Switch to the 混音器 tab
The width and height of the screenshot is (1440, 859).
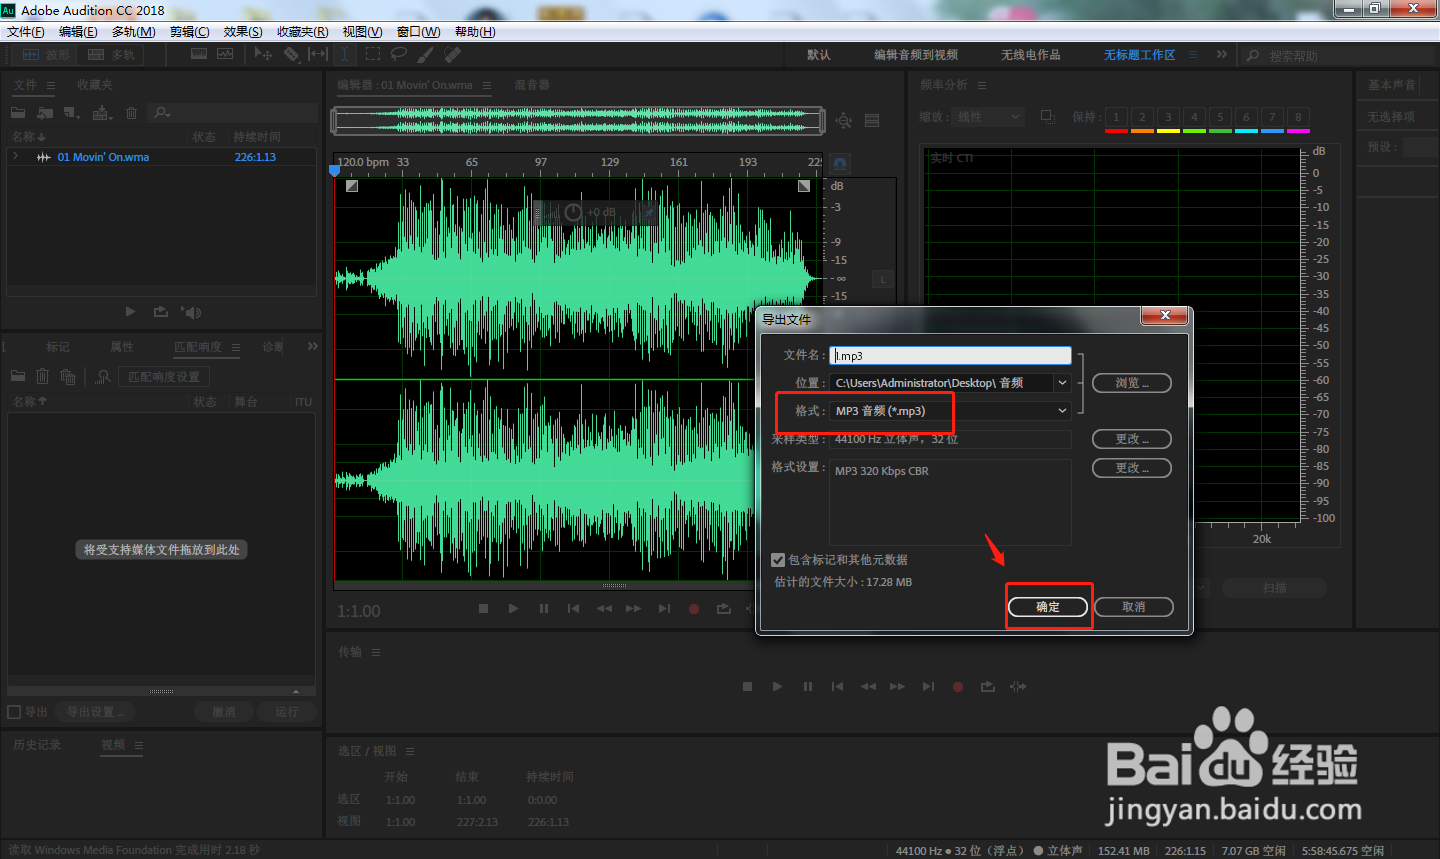point(532,85)
